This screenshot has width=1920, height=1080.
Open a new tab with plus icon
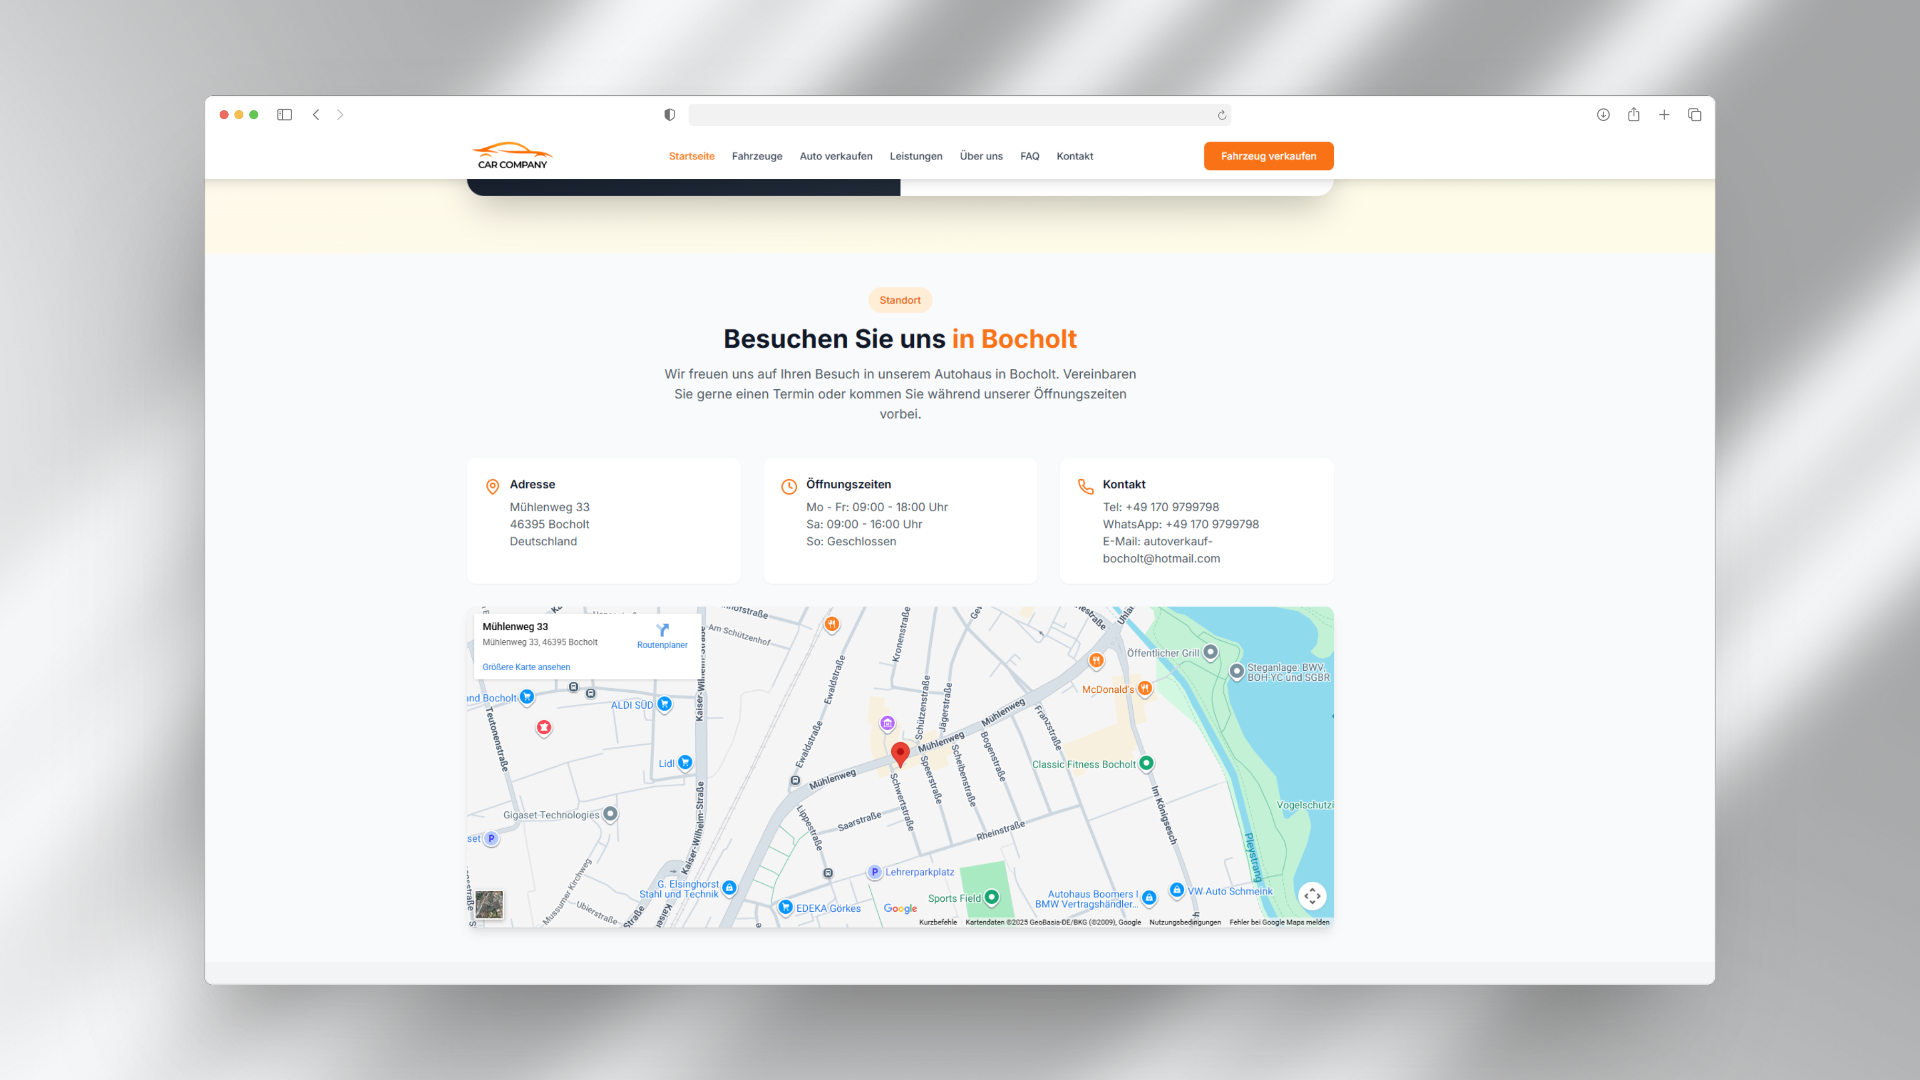tap(1664, 115)
